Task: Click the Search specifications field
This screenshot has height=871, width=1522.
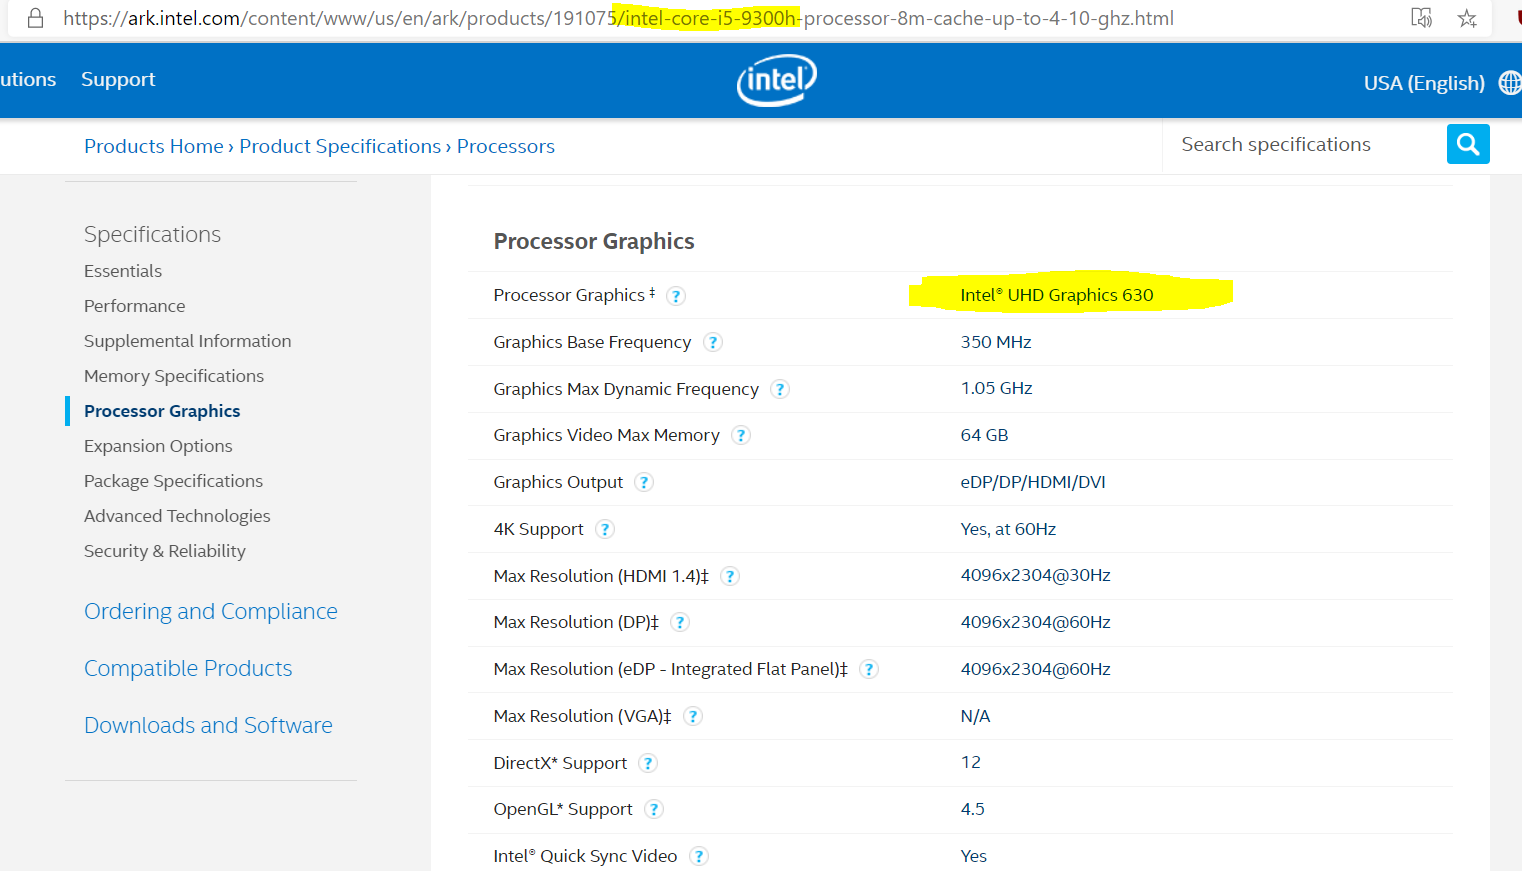Action: (1305, 144)
